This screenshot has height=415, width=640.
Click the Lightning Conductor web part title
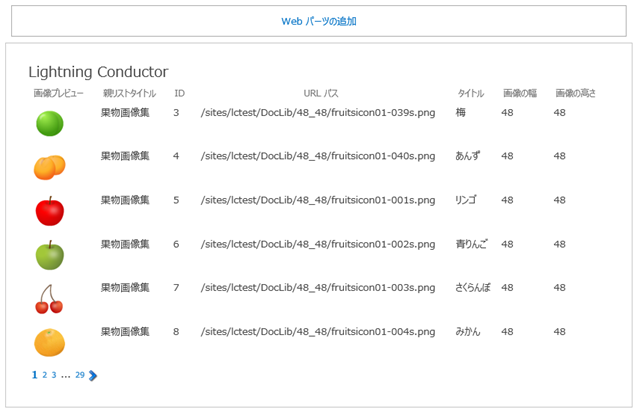pyautogui.click(x=98, y=71)
